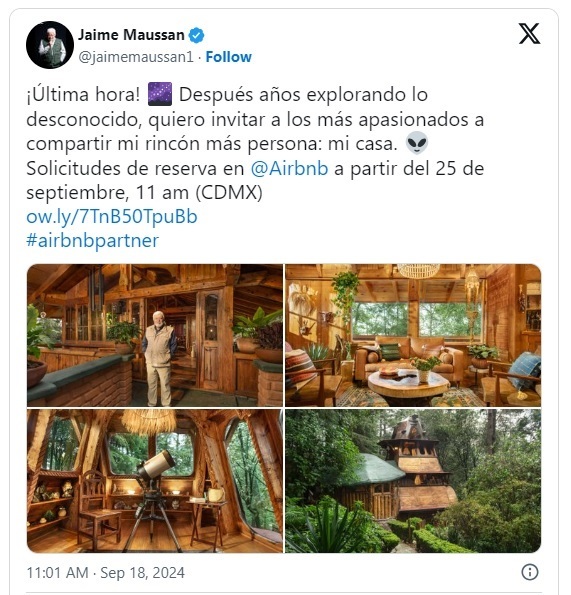Viewport: 571px width, 595px height.
Task: View photo of man standing in wooden doorway
Action: [155, 335]
